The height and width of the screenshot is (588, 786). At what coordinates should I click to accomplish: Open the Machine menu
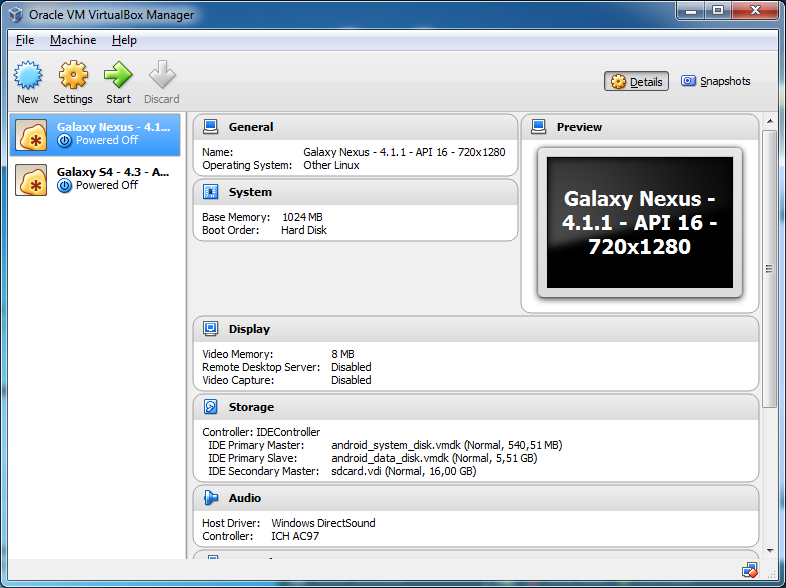tap(73, 40)
